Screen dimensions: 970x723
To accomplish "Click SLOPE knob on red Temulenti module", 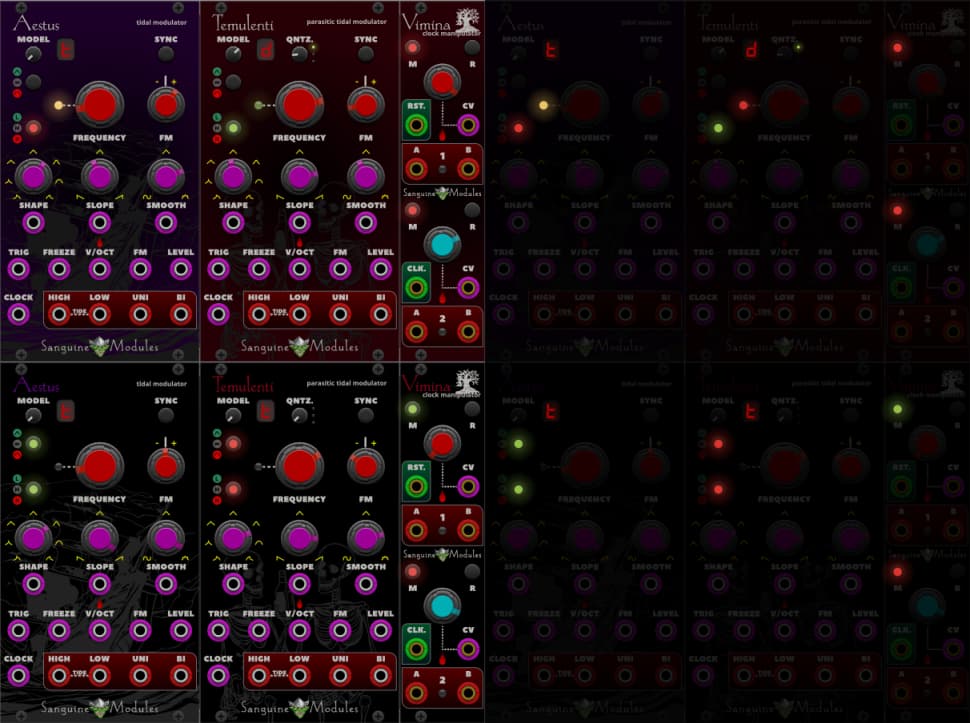I will [299, 176].
